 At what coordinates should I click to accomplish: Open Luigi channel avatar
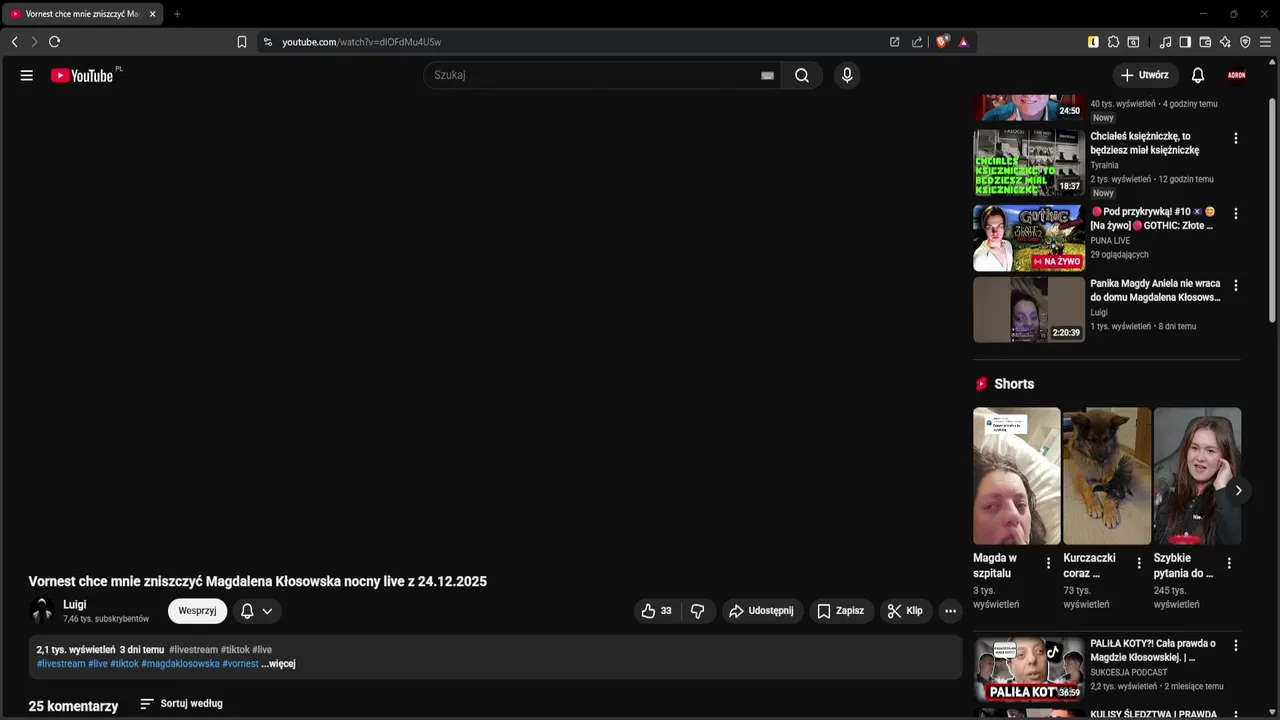(42, 611)
